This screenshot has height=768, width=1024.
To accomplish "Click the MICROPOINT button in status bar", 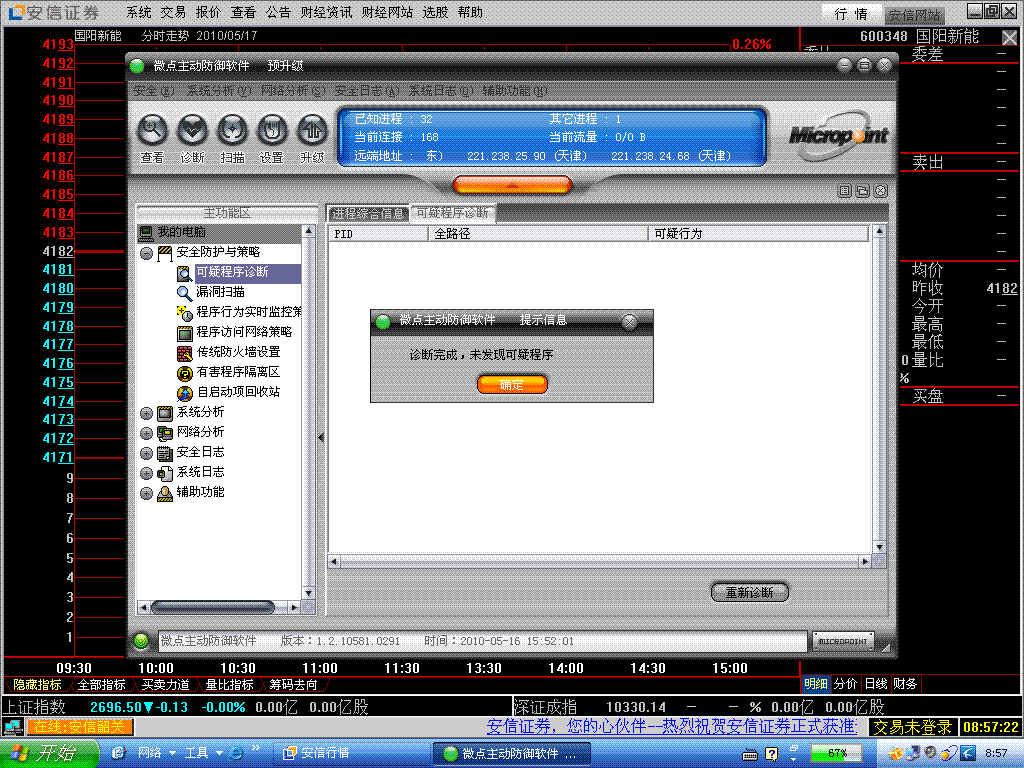I will 843,641.
